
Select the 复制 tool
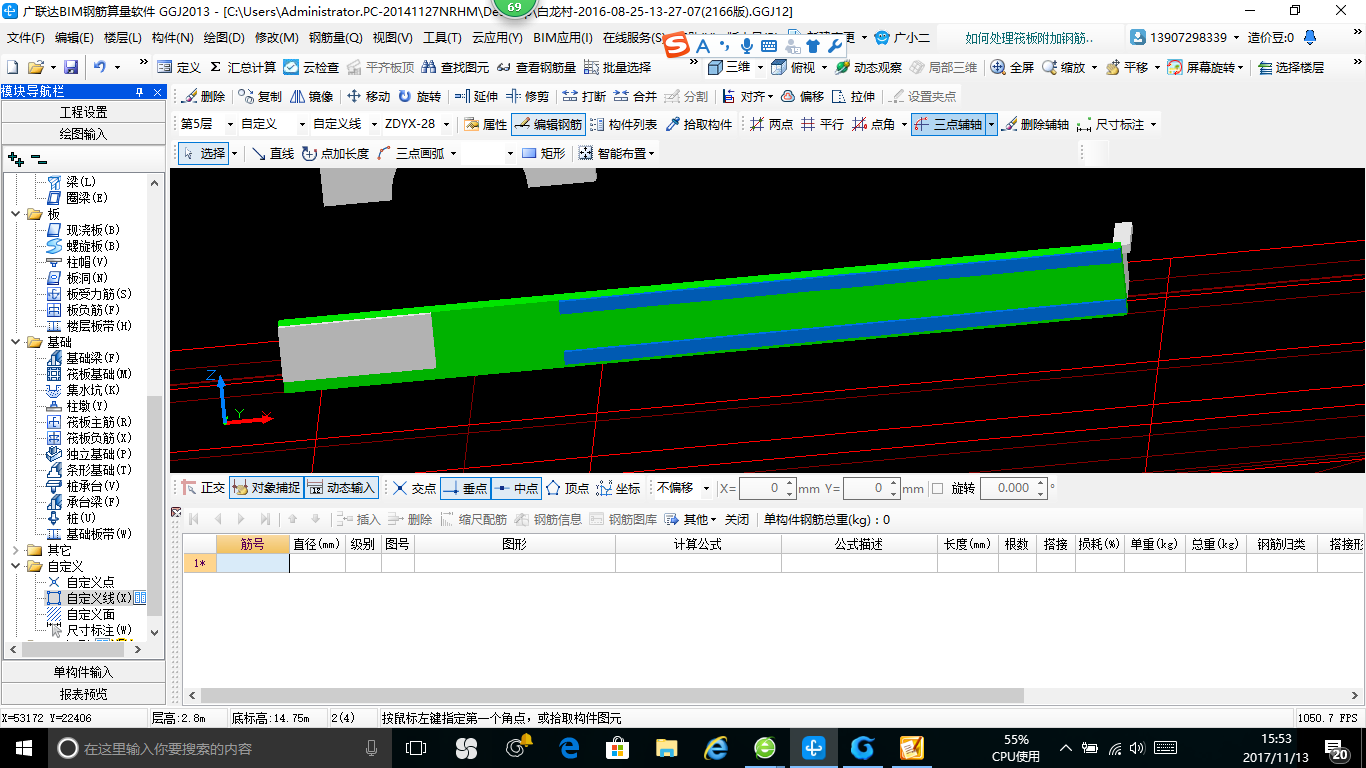tap(260, 97)
